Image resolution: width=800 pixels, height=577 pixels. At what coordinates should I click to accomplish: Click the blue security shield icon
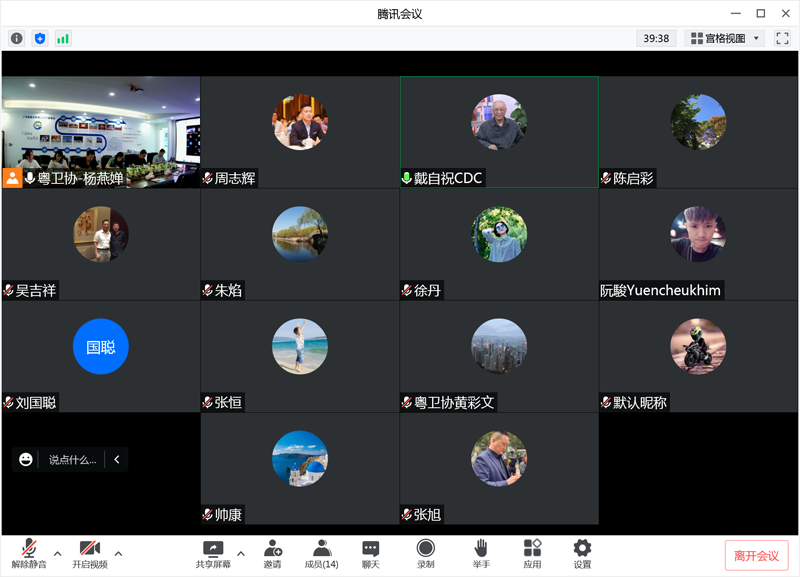40,38
